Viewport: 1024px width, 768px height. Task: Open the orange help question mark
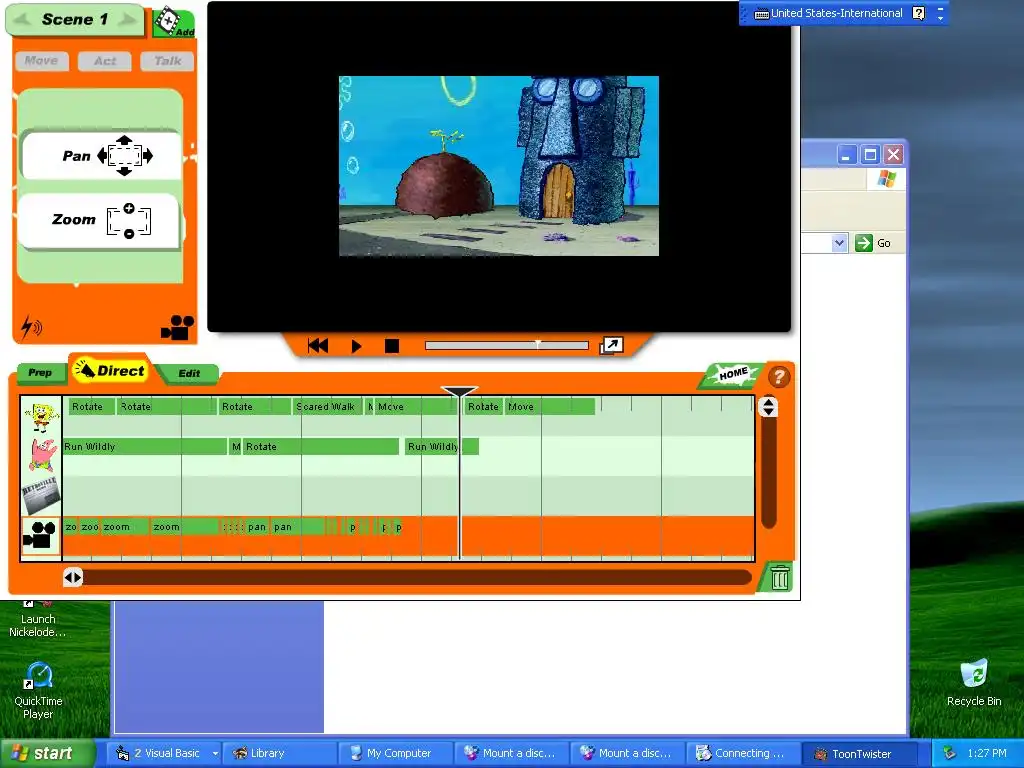pyautogui.click(x=778, y=377)
